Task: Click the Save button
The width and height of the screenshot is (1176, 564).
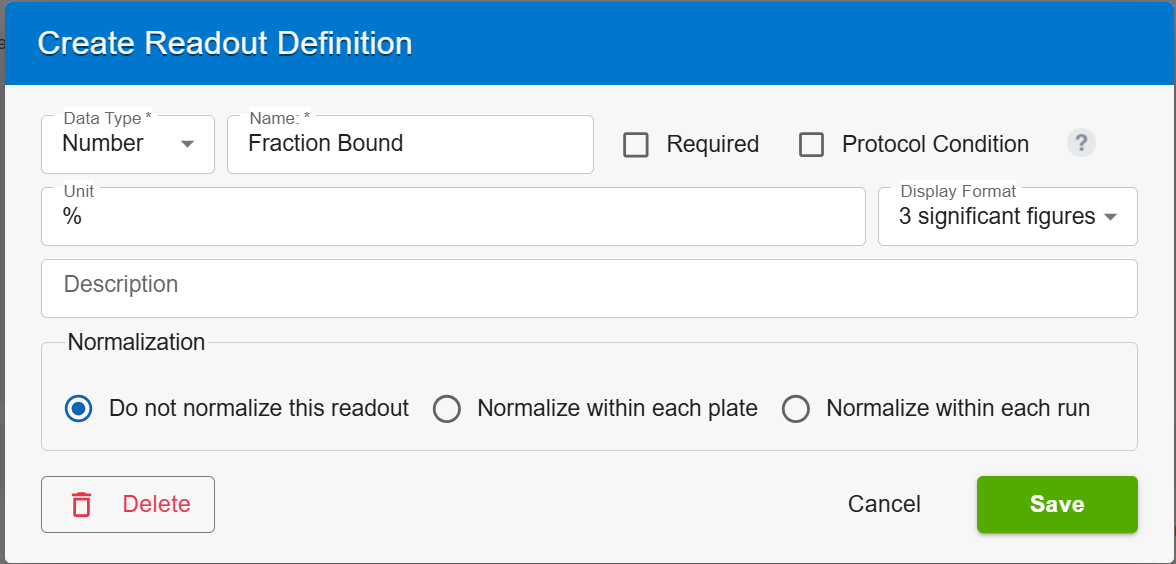Action: pos(1058,504)
